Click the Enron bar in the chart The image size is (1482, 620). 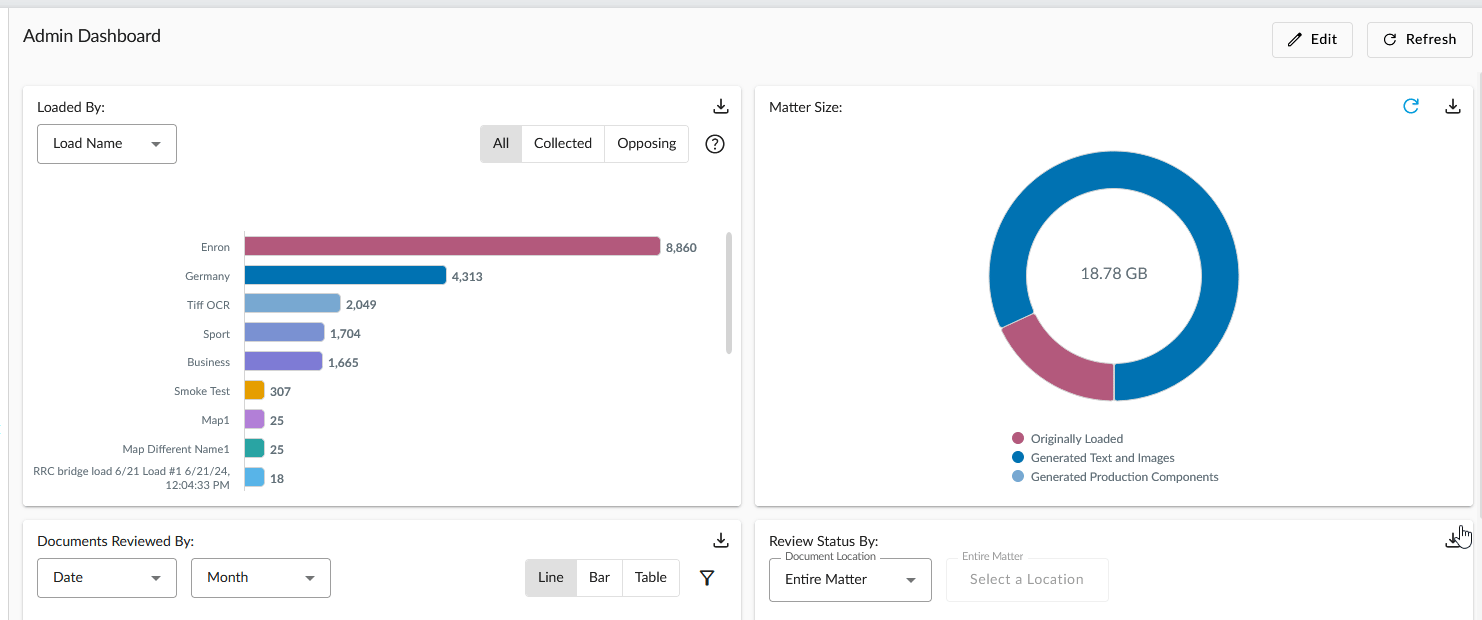coord(450,246)
